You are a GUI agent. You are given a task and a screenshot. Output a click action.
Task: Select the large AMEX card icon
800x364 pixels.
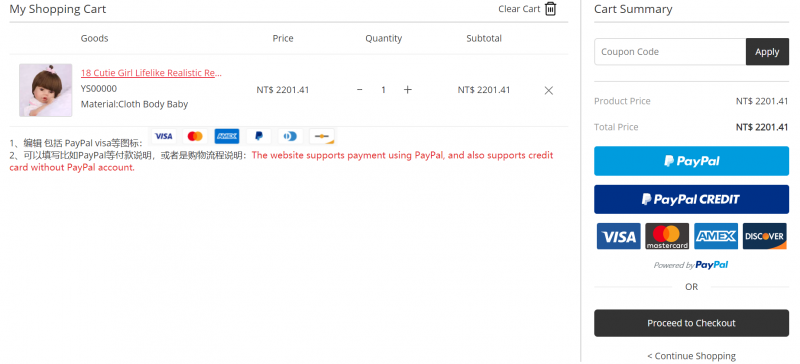pyautogui.click(x=716, y=236)
